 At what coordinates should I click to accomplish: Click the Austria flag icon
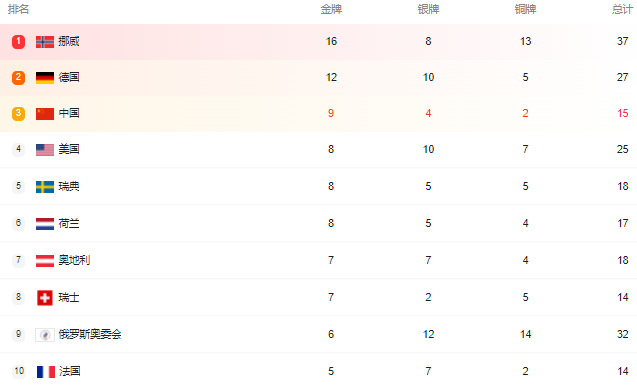45,261
